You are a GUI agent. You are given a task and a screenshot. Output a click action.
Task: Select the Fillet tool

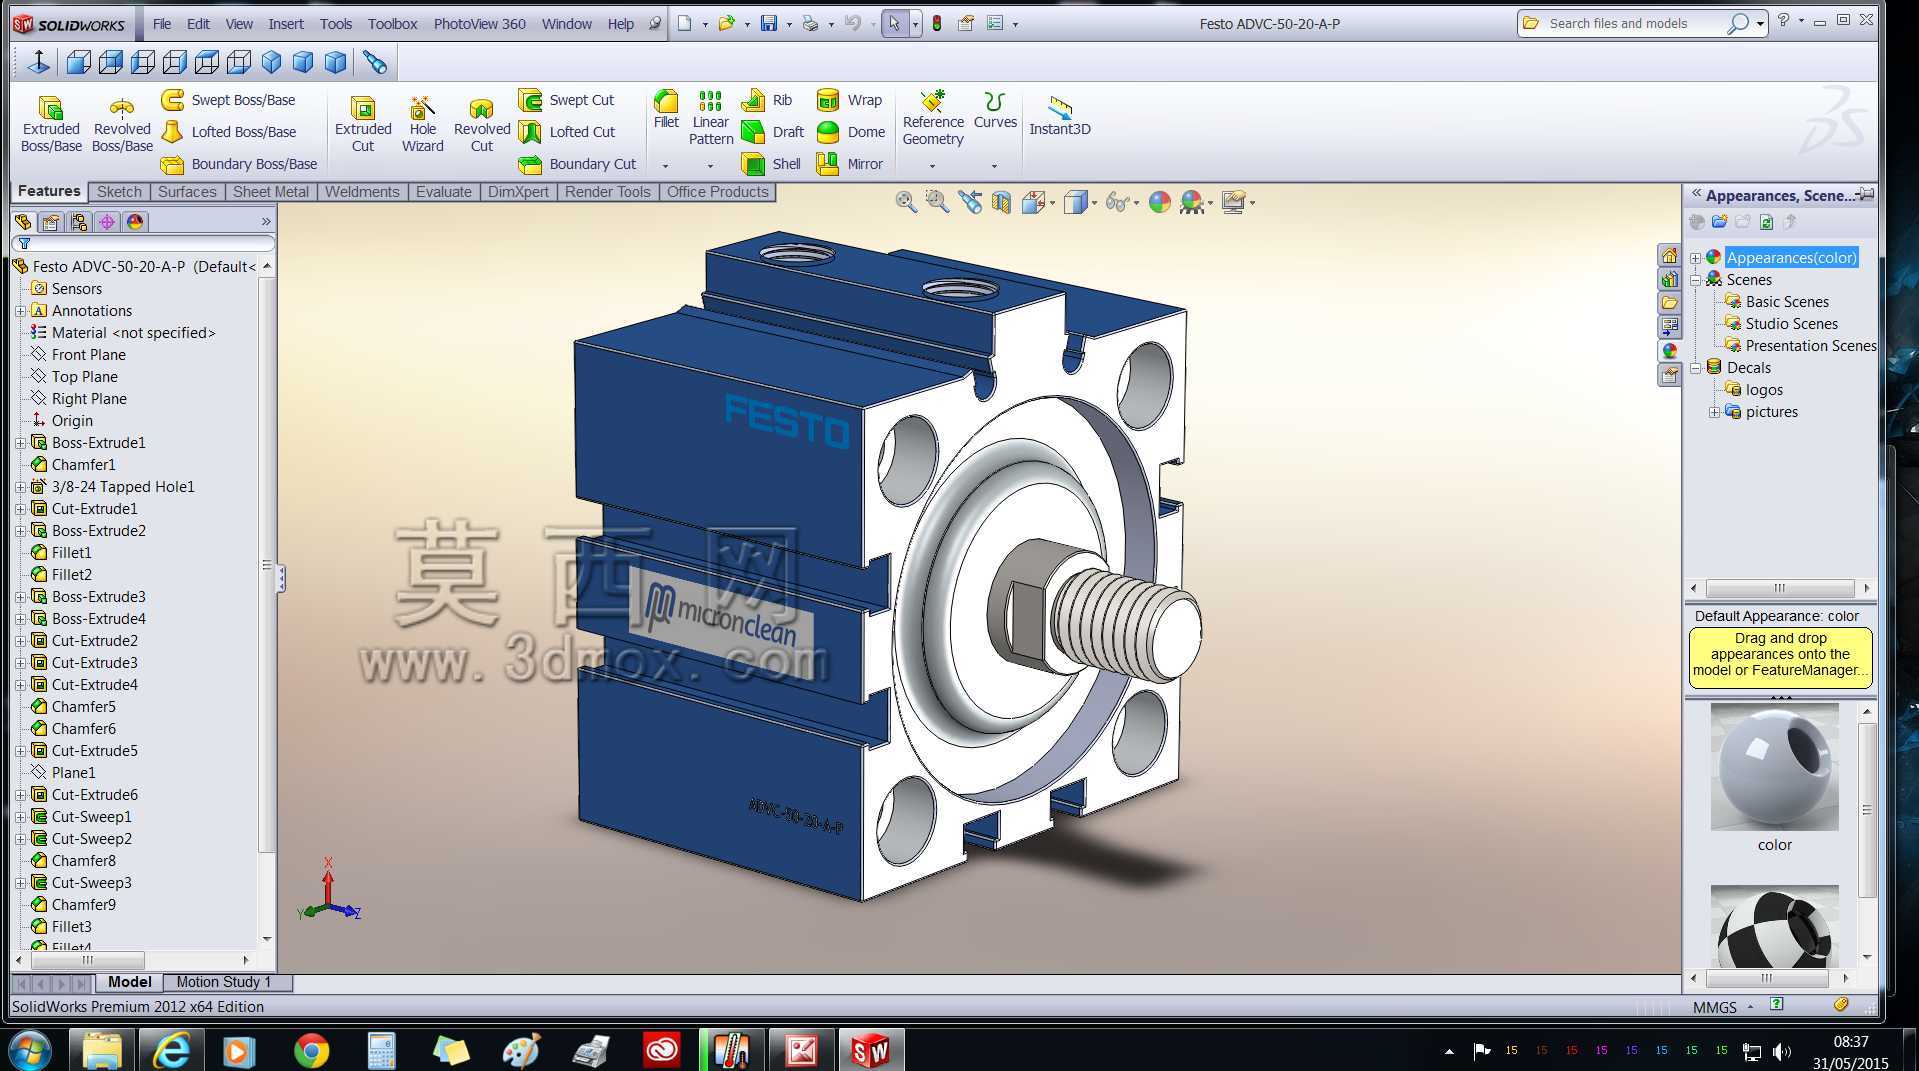tap(666, 110)
